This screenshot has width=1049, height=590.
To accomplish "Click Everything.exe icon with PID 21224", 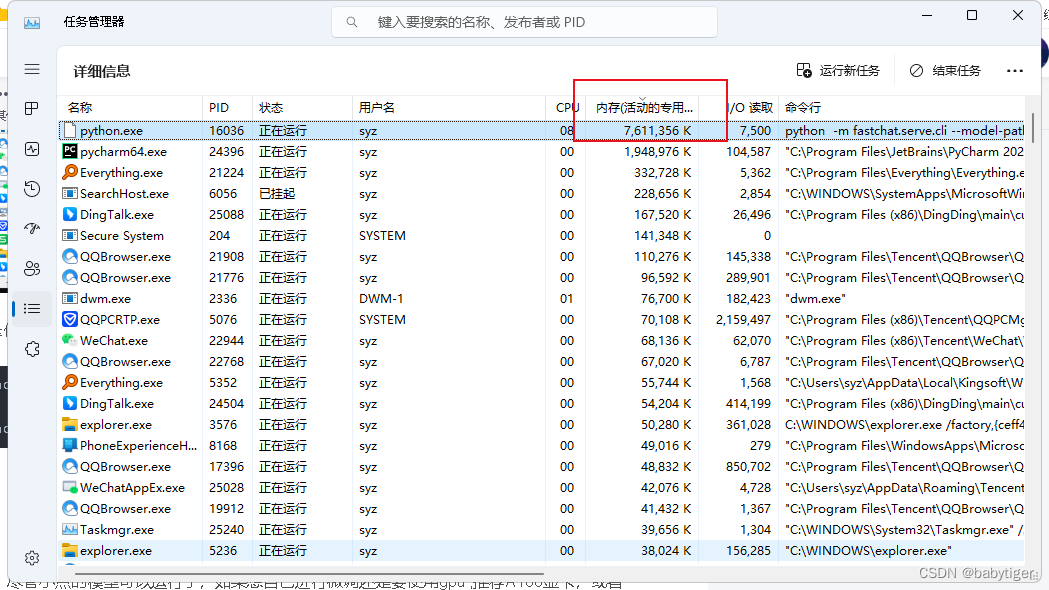I will click(70, 173).
